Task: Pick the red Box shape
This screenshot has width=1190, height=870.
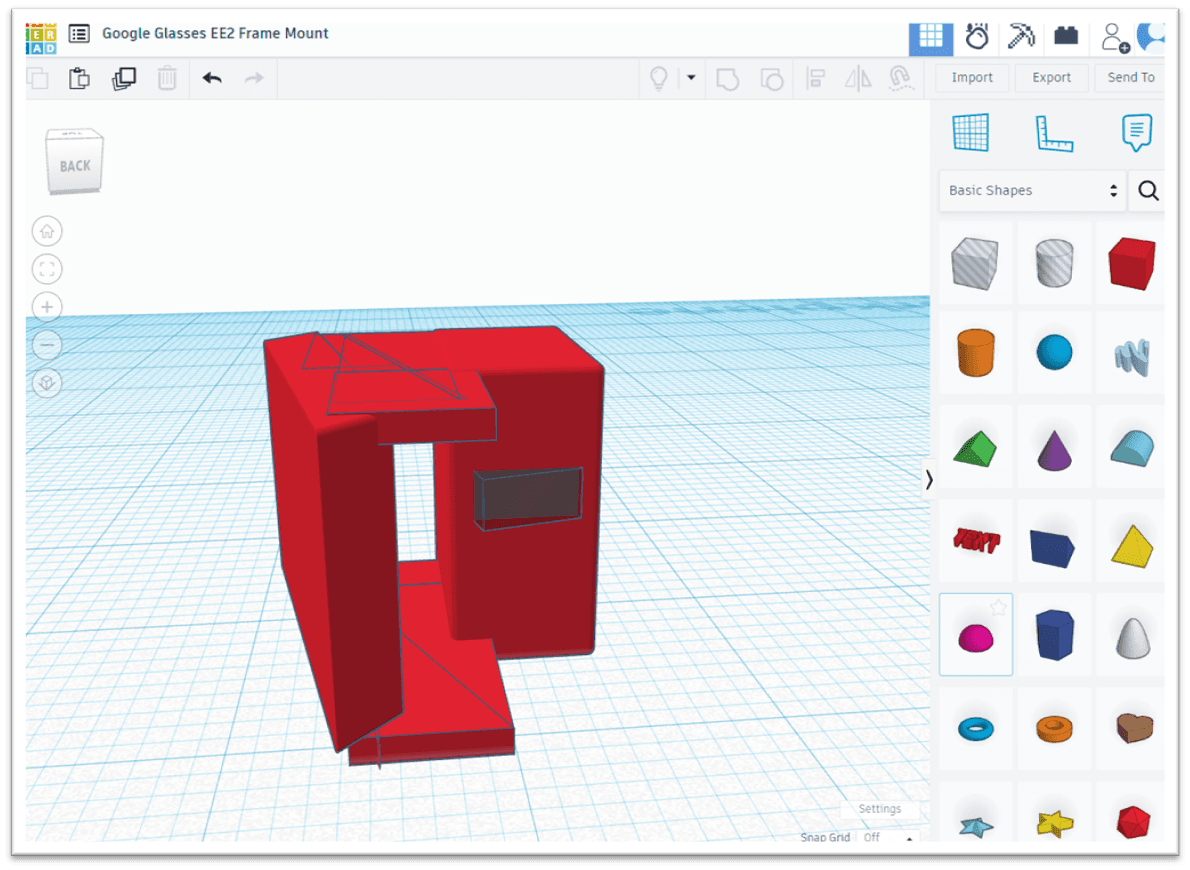Action: click(x=1132, y=263)
